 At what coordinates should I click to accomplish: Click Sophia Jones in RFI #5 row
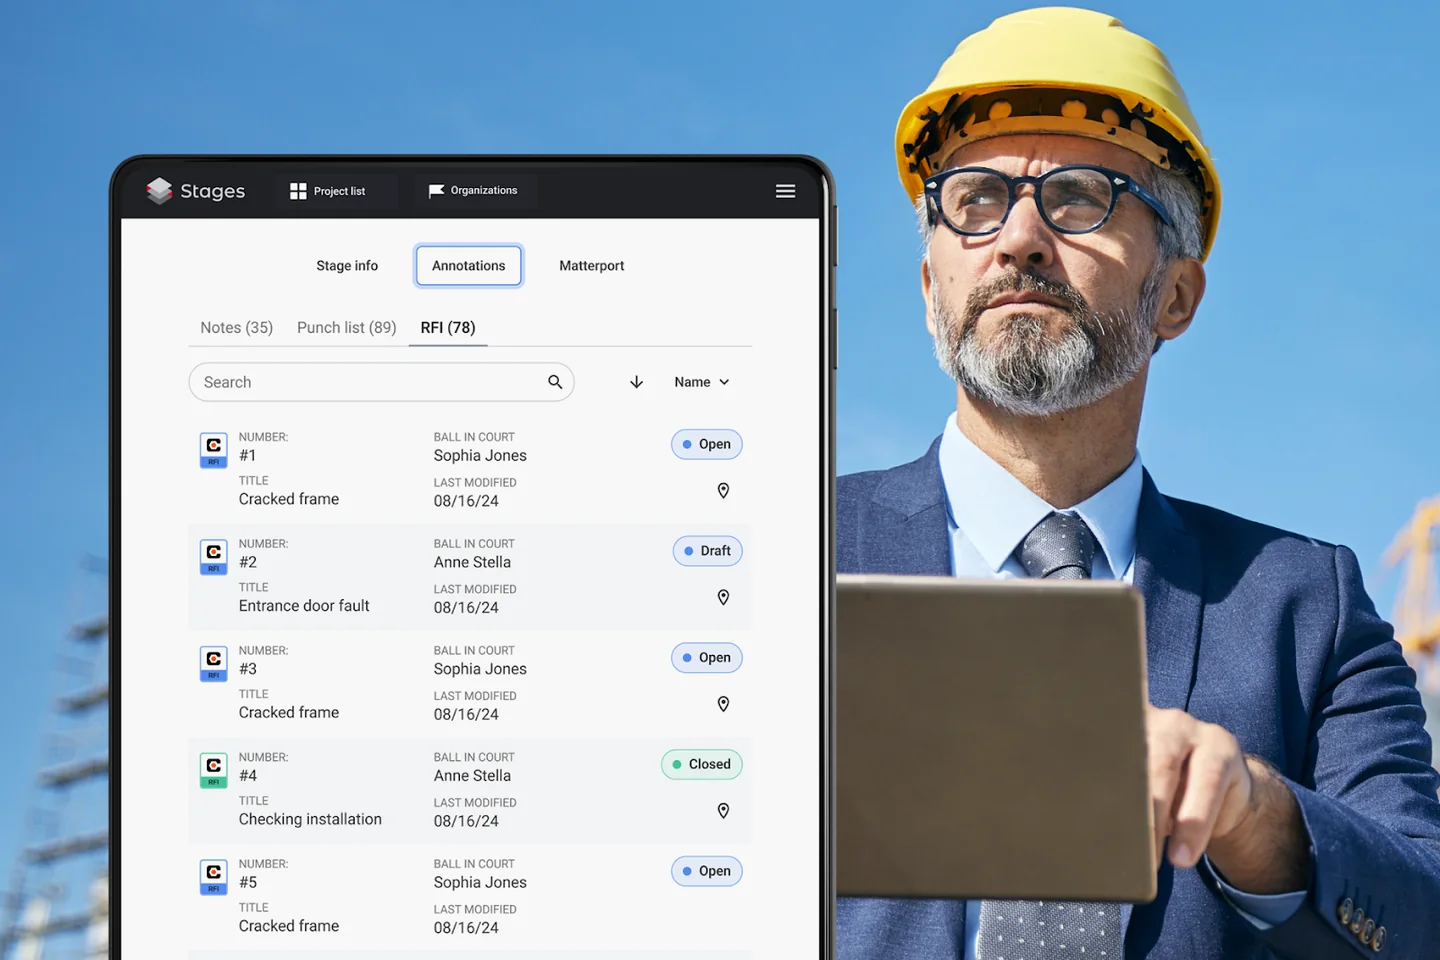(x=480, y=883)
